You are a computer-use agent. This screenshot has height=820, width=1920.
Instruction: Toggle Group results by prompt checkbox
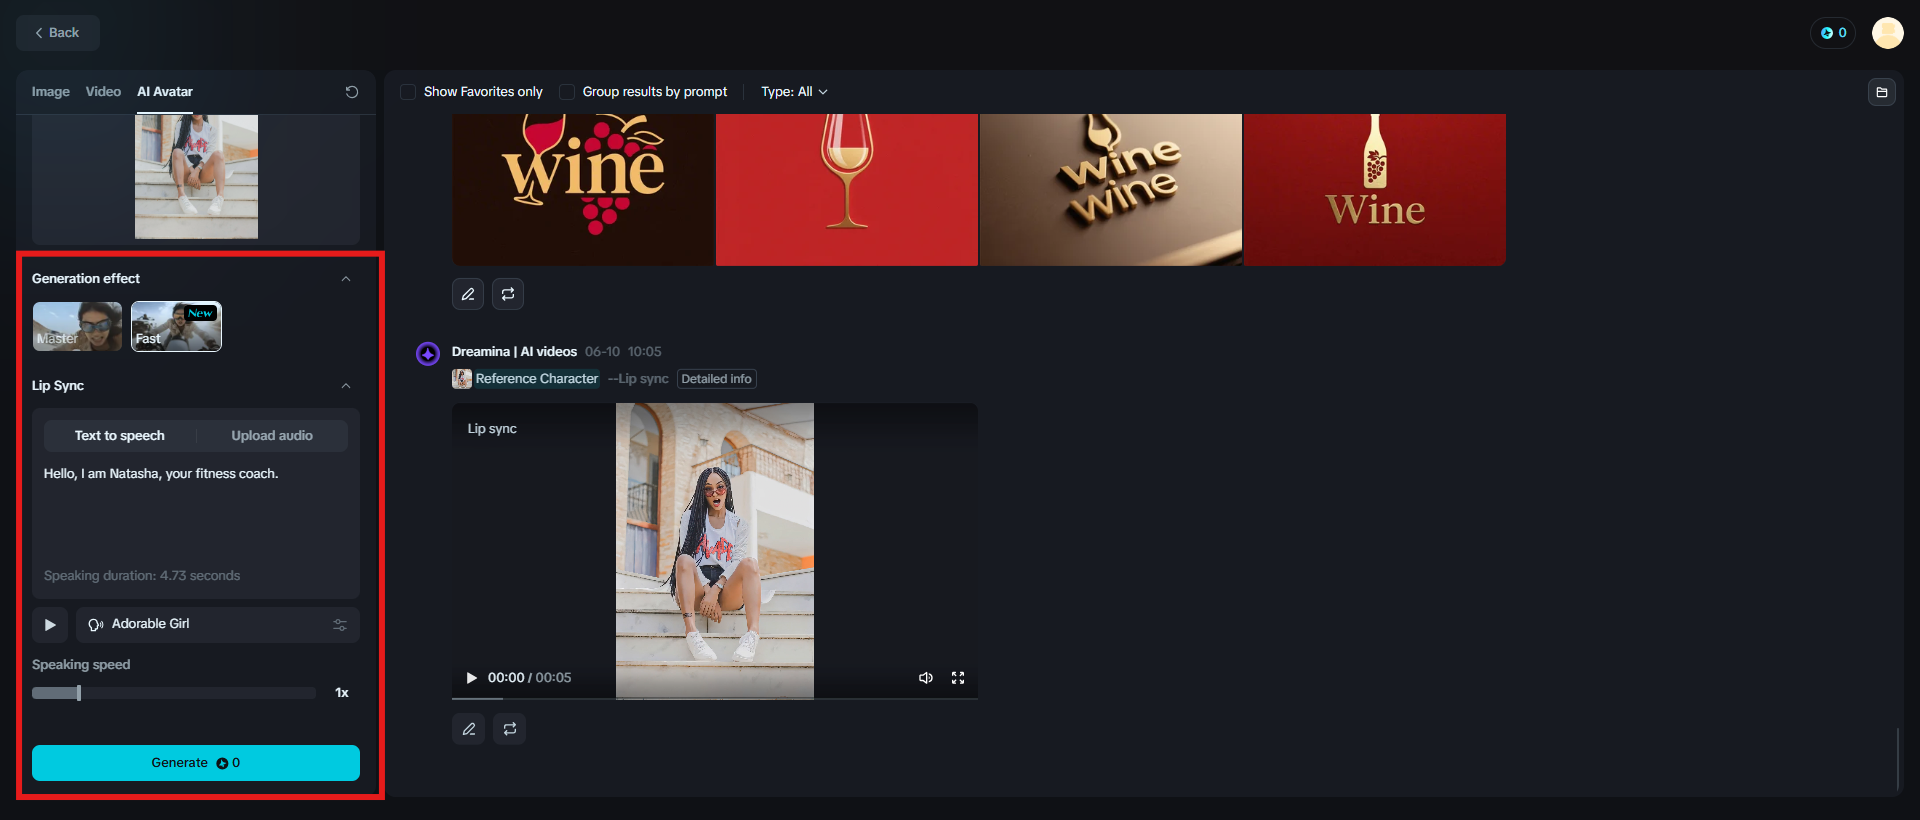point(567,92)
